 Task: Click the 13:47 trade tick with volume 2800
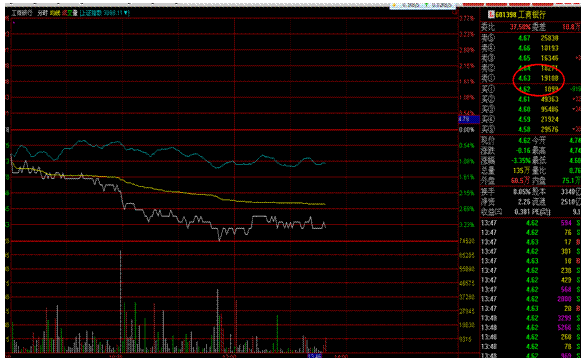point(531,299)
